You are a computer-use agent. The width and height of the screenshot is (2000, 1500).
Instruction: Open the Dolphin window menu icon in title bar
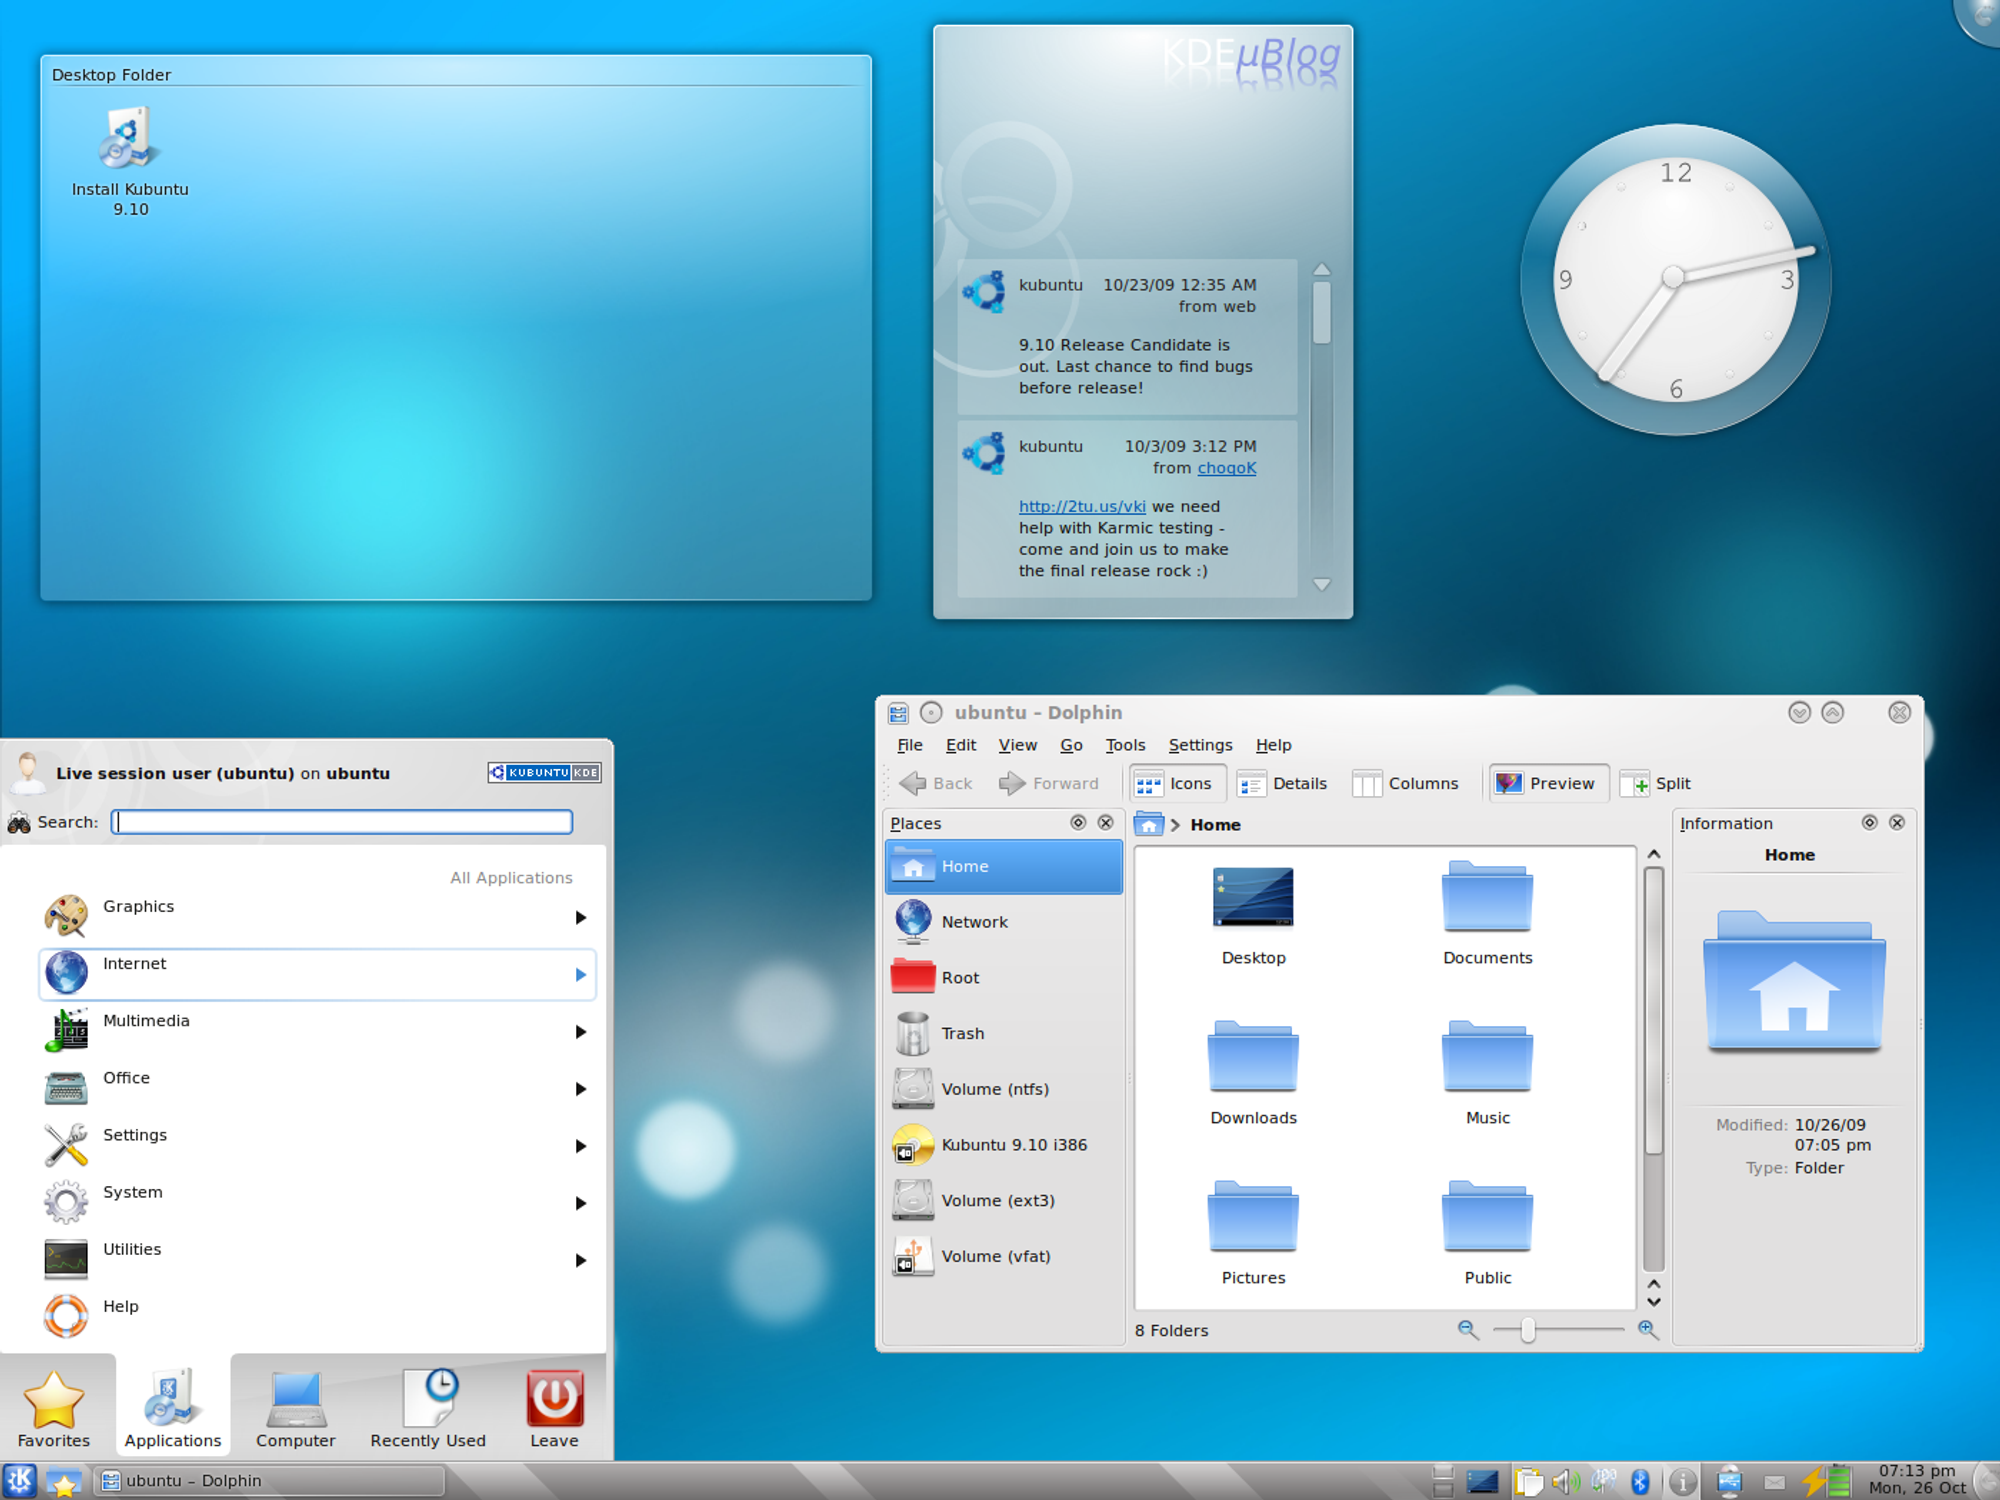898,713
